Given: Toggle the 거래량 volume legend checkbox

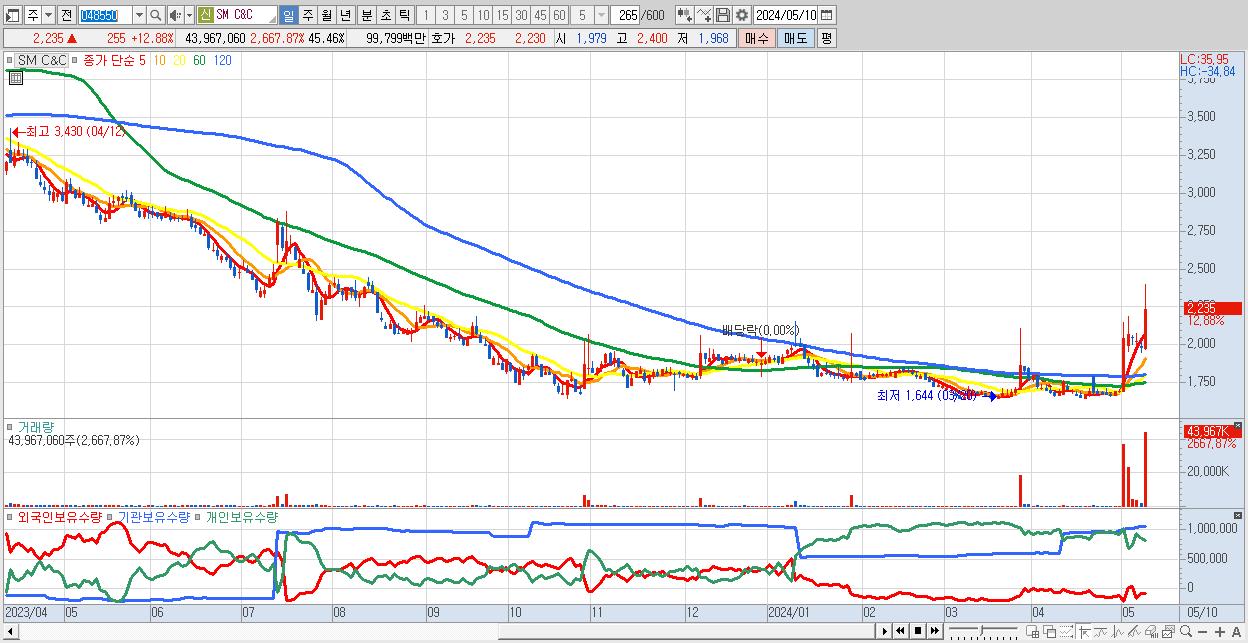Looking at the screenshot, I should coord(9,427).
